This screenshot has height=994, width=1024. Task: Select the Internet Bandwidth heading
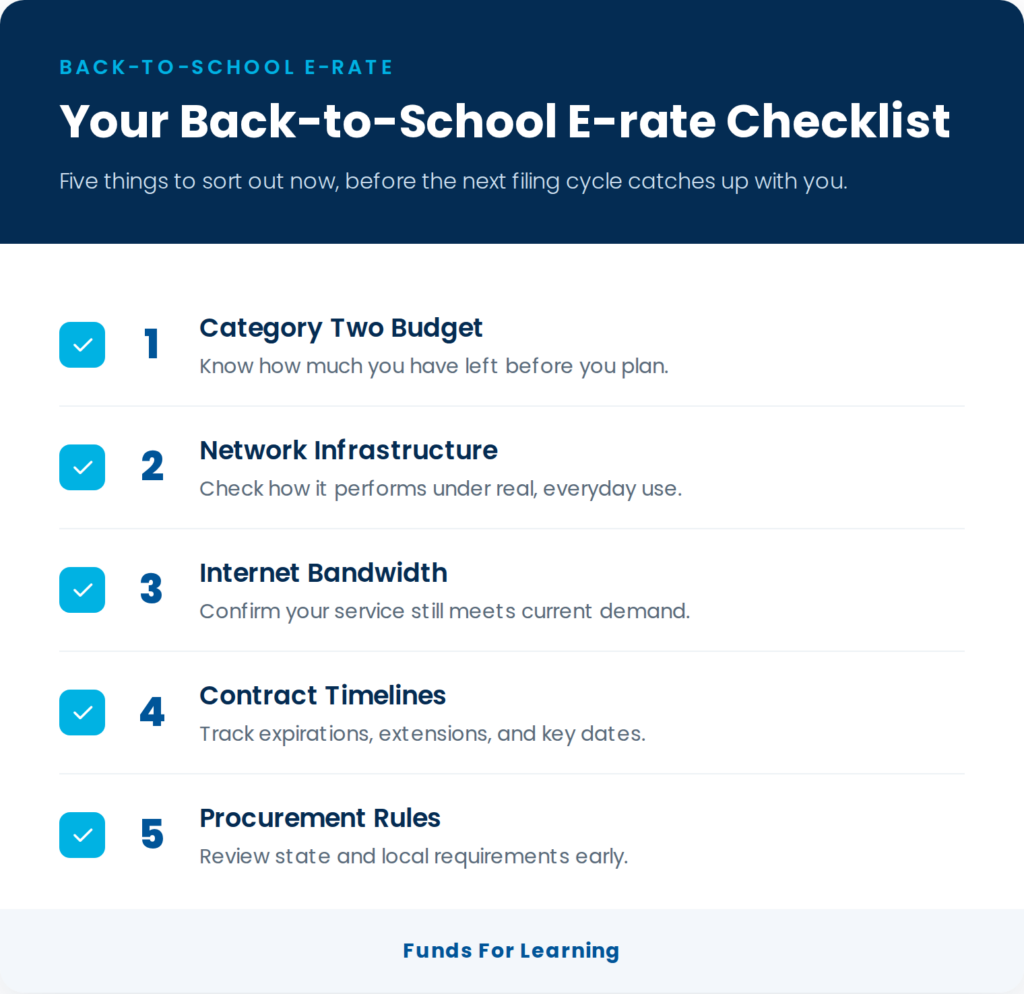point(324,573)
